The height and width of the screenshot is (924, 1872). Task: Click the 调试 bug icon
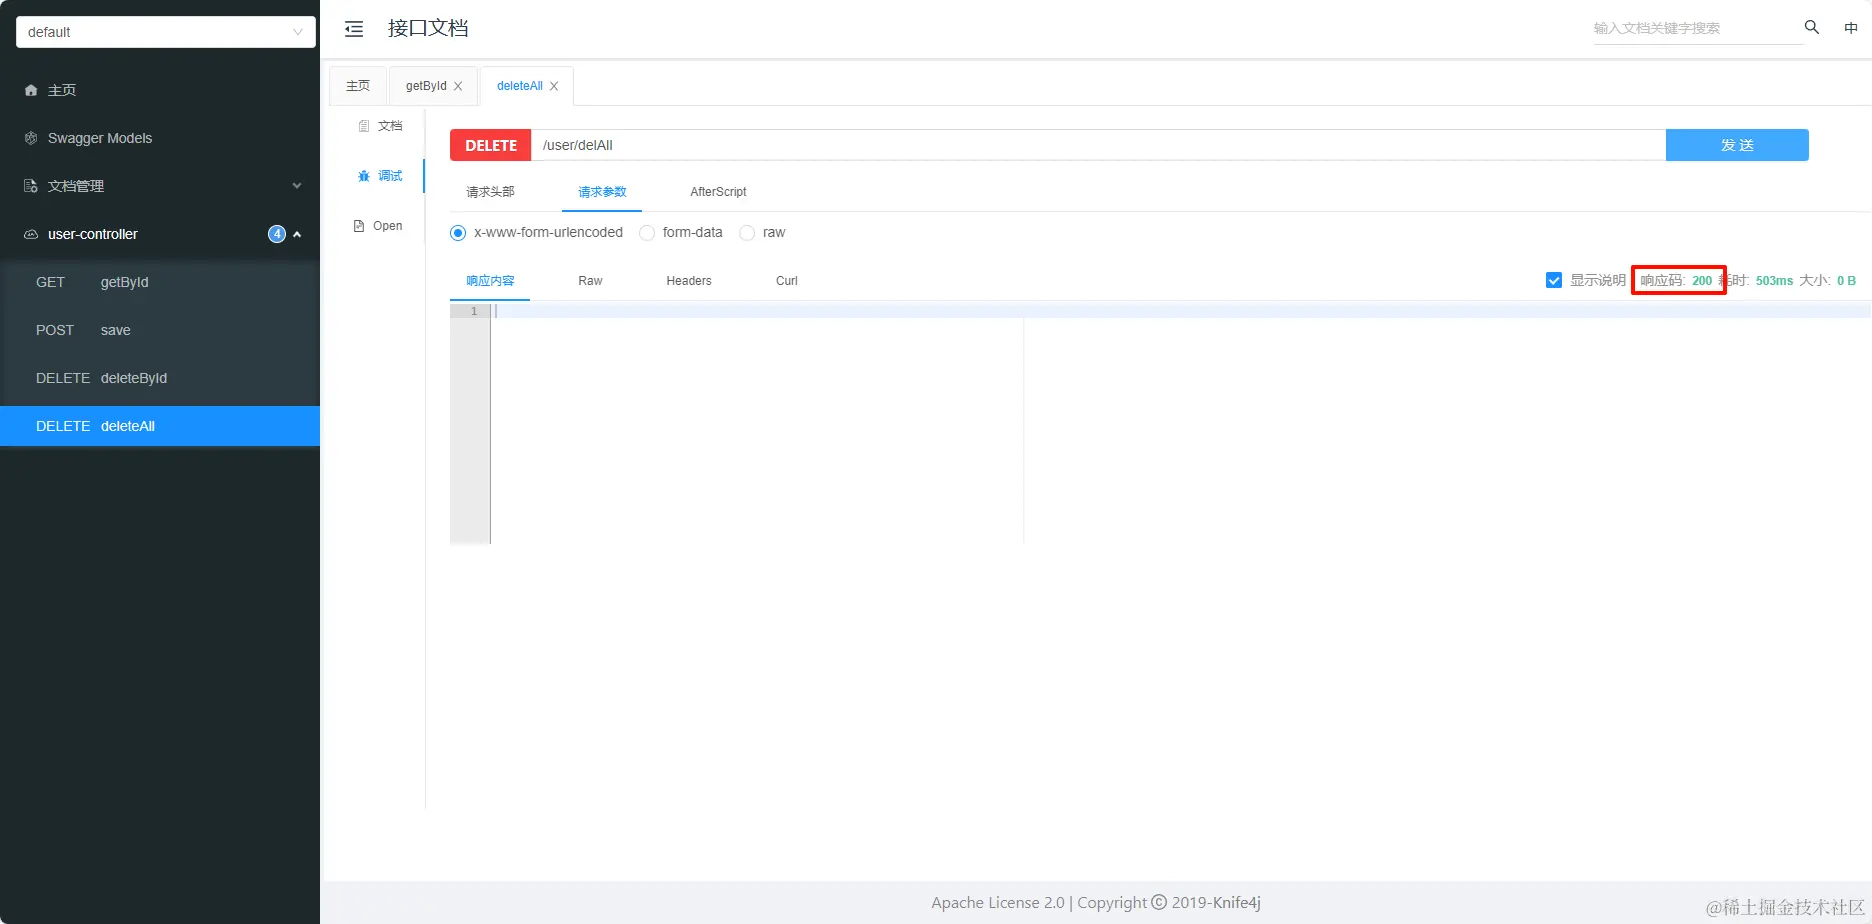[x=364, y=176]
